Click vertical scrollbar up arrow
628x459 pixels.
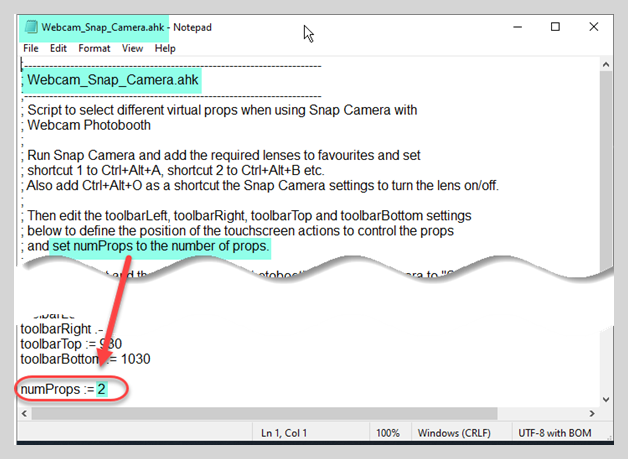point(606,64)
